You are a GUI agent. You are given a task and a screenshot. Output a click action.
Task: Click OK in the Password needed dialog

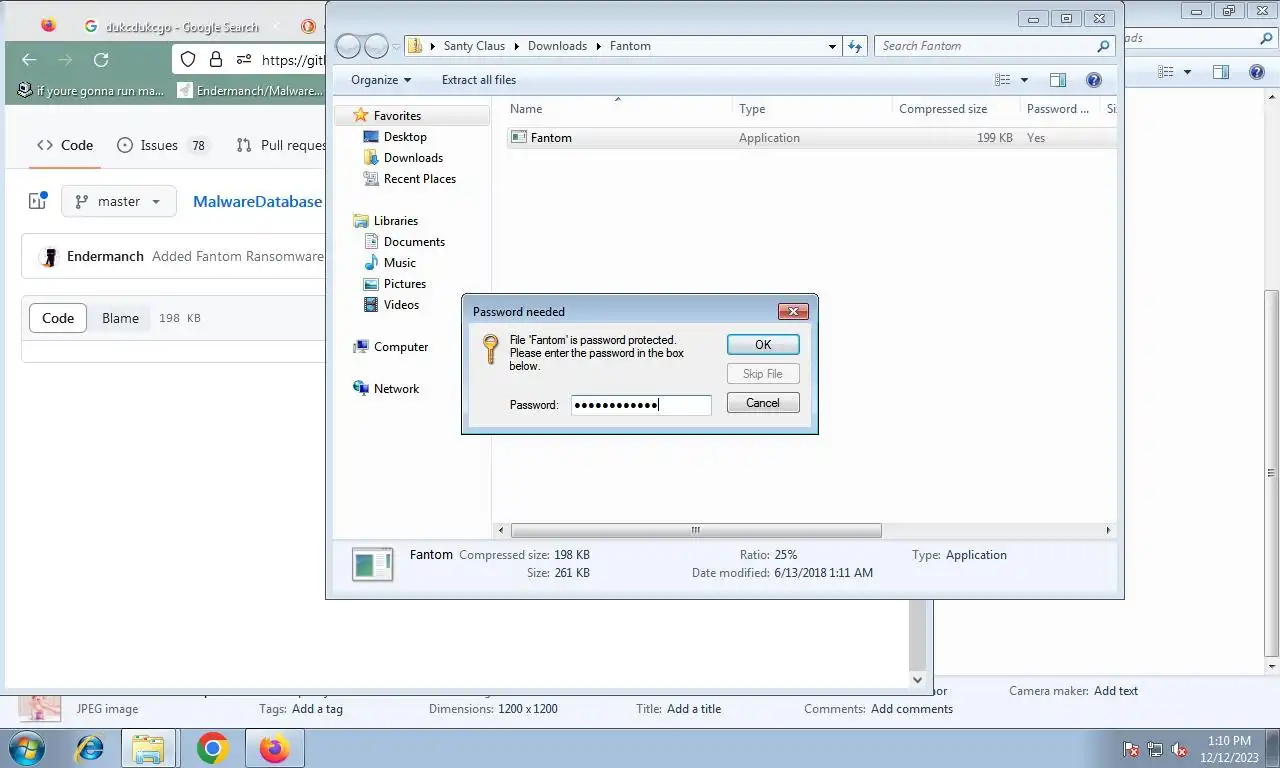763,344
